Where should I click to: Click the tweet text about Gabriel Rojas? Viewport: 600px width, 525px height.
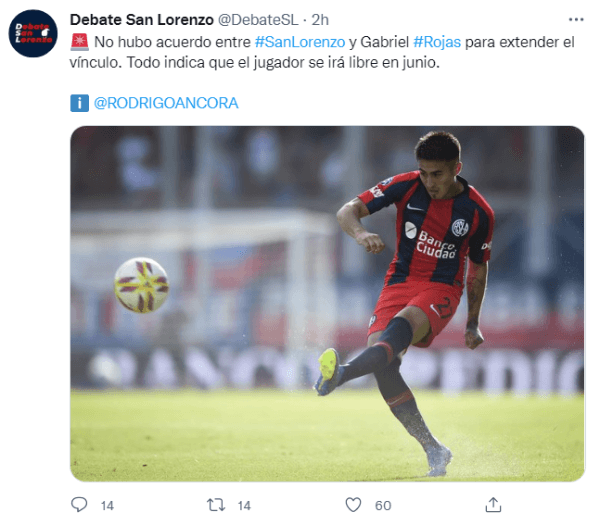[x=322, y=52]
